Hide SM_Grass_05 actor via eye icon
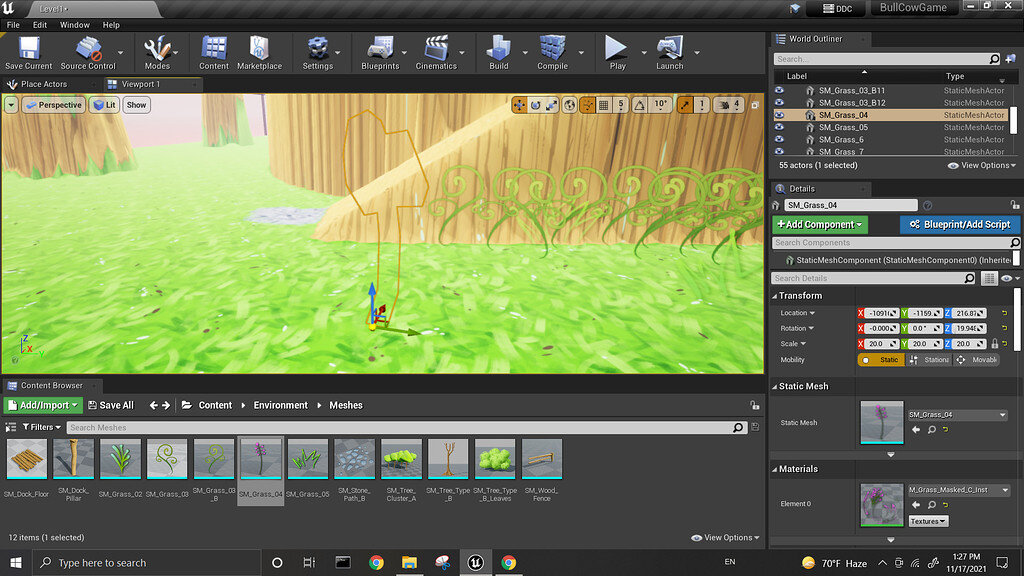Screen dimensions: 1024x576 (x=779, y=127)
